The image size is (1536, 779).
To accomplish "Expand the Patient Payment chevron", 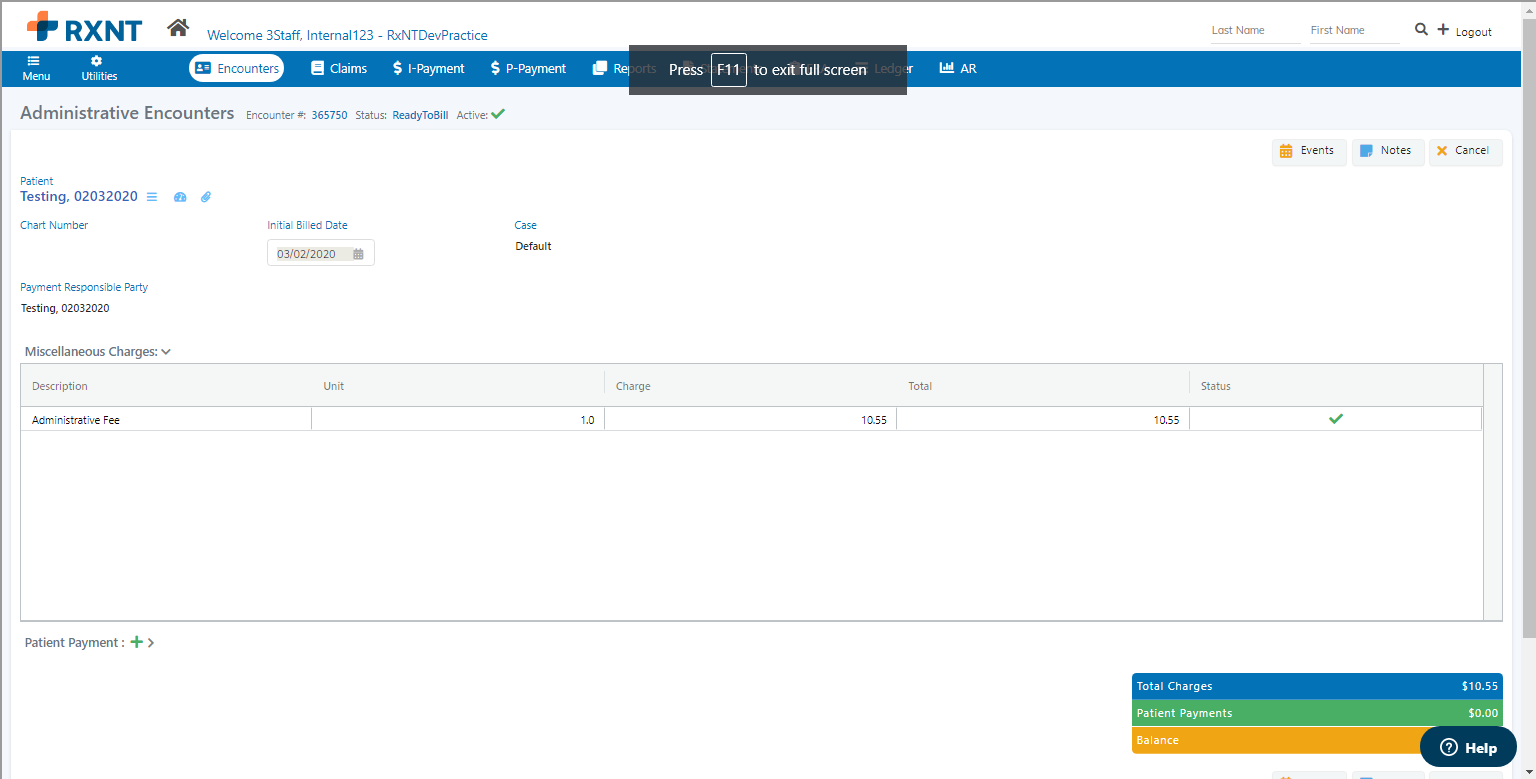I will 151,643.
